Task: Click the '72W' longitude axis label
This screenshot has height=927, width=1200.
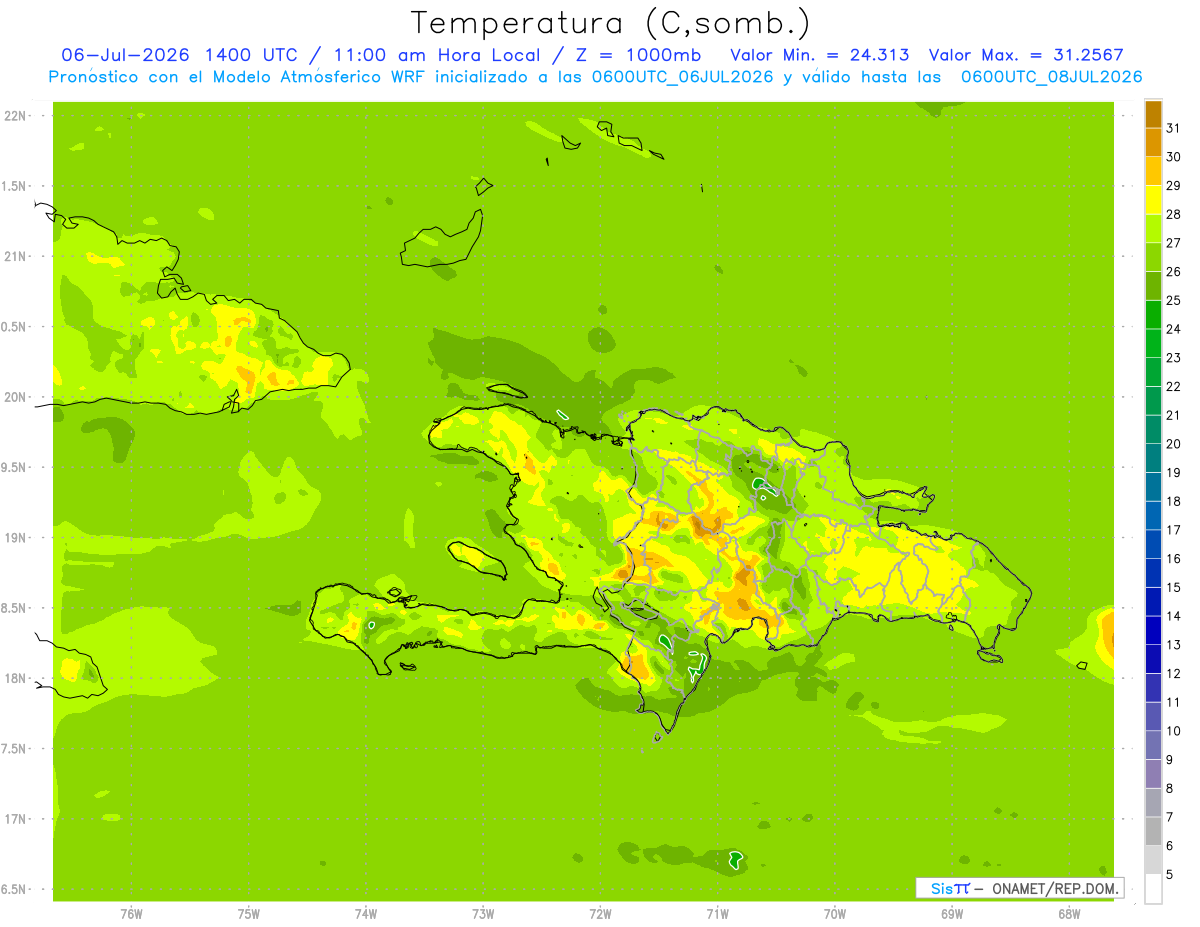Action: coord(600,913)
